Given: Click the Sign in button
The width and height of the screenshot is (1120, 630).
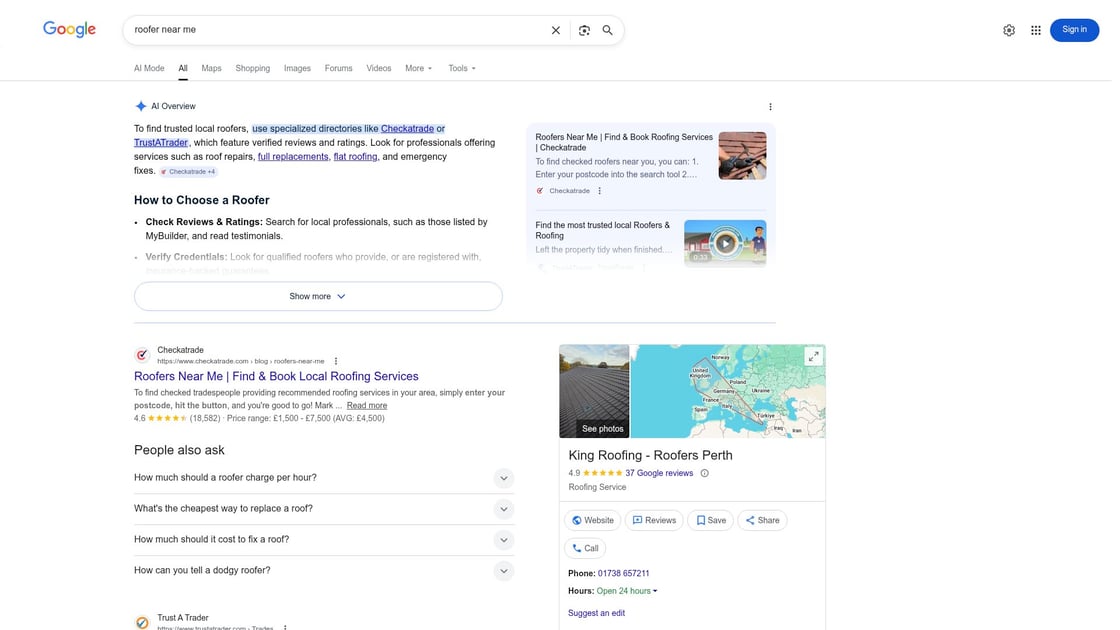Looking at the screenshot, I should [1074, 30].
